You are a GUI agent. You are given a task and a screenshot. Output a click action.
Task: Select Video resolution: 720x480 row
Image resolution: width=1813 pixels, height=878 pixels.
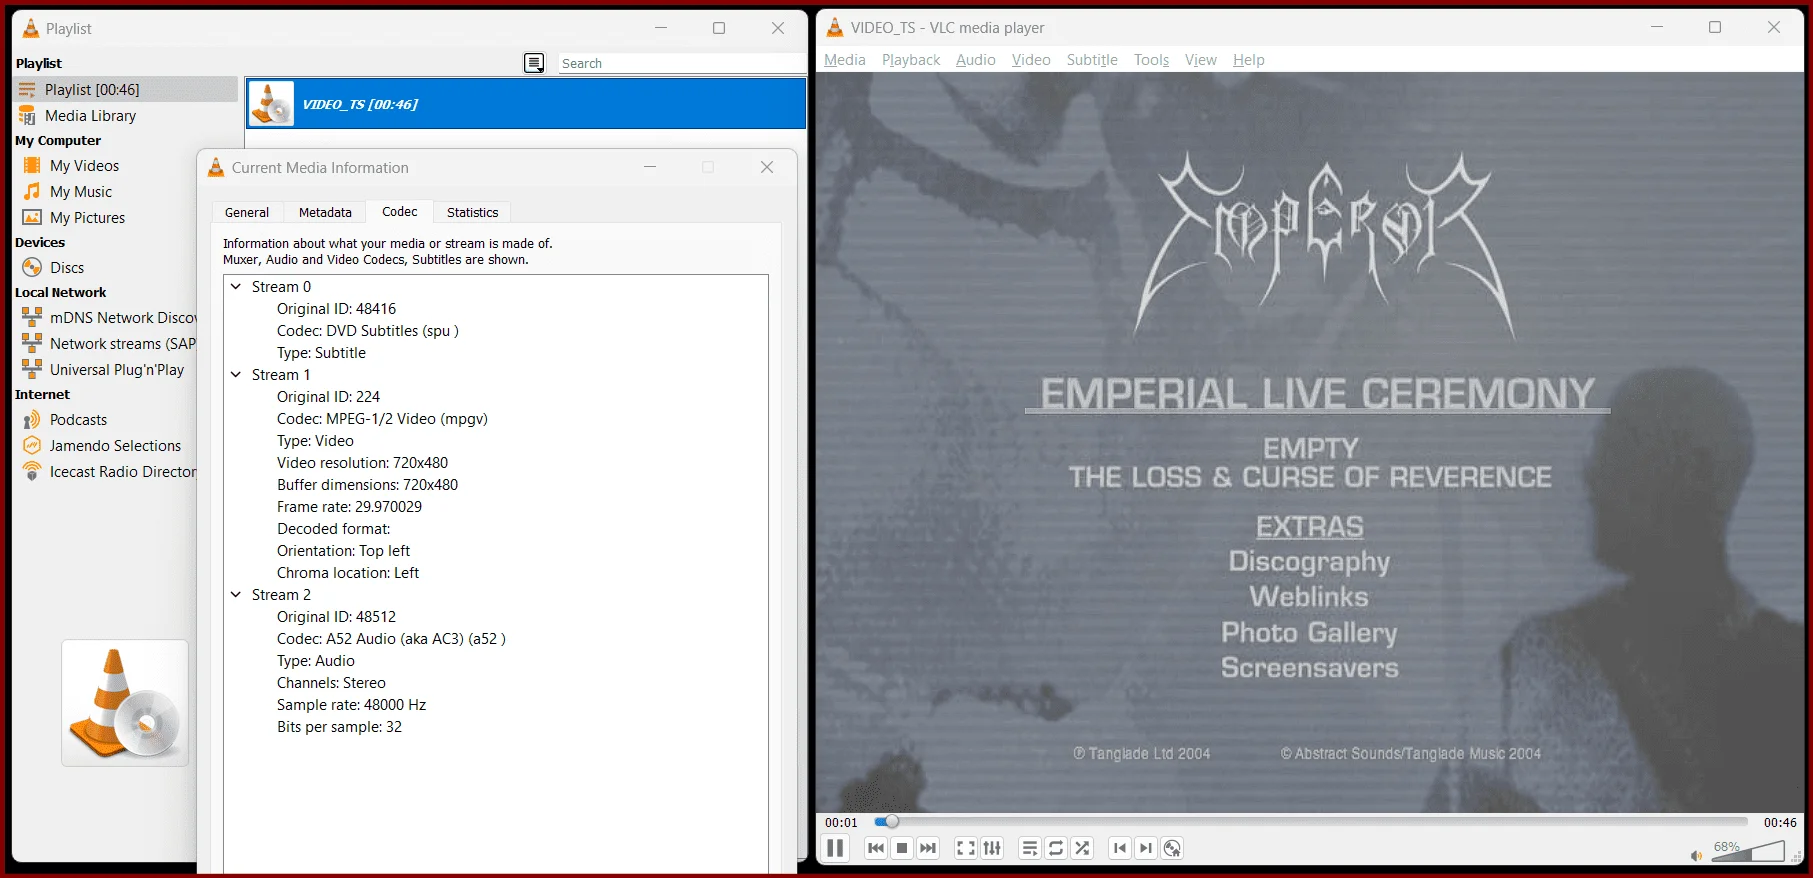[362, 463]
